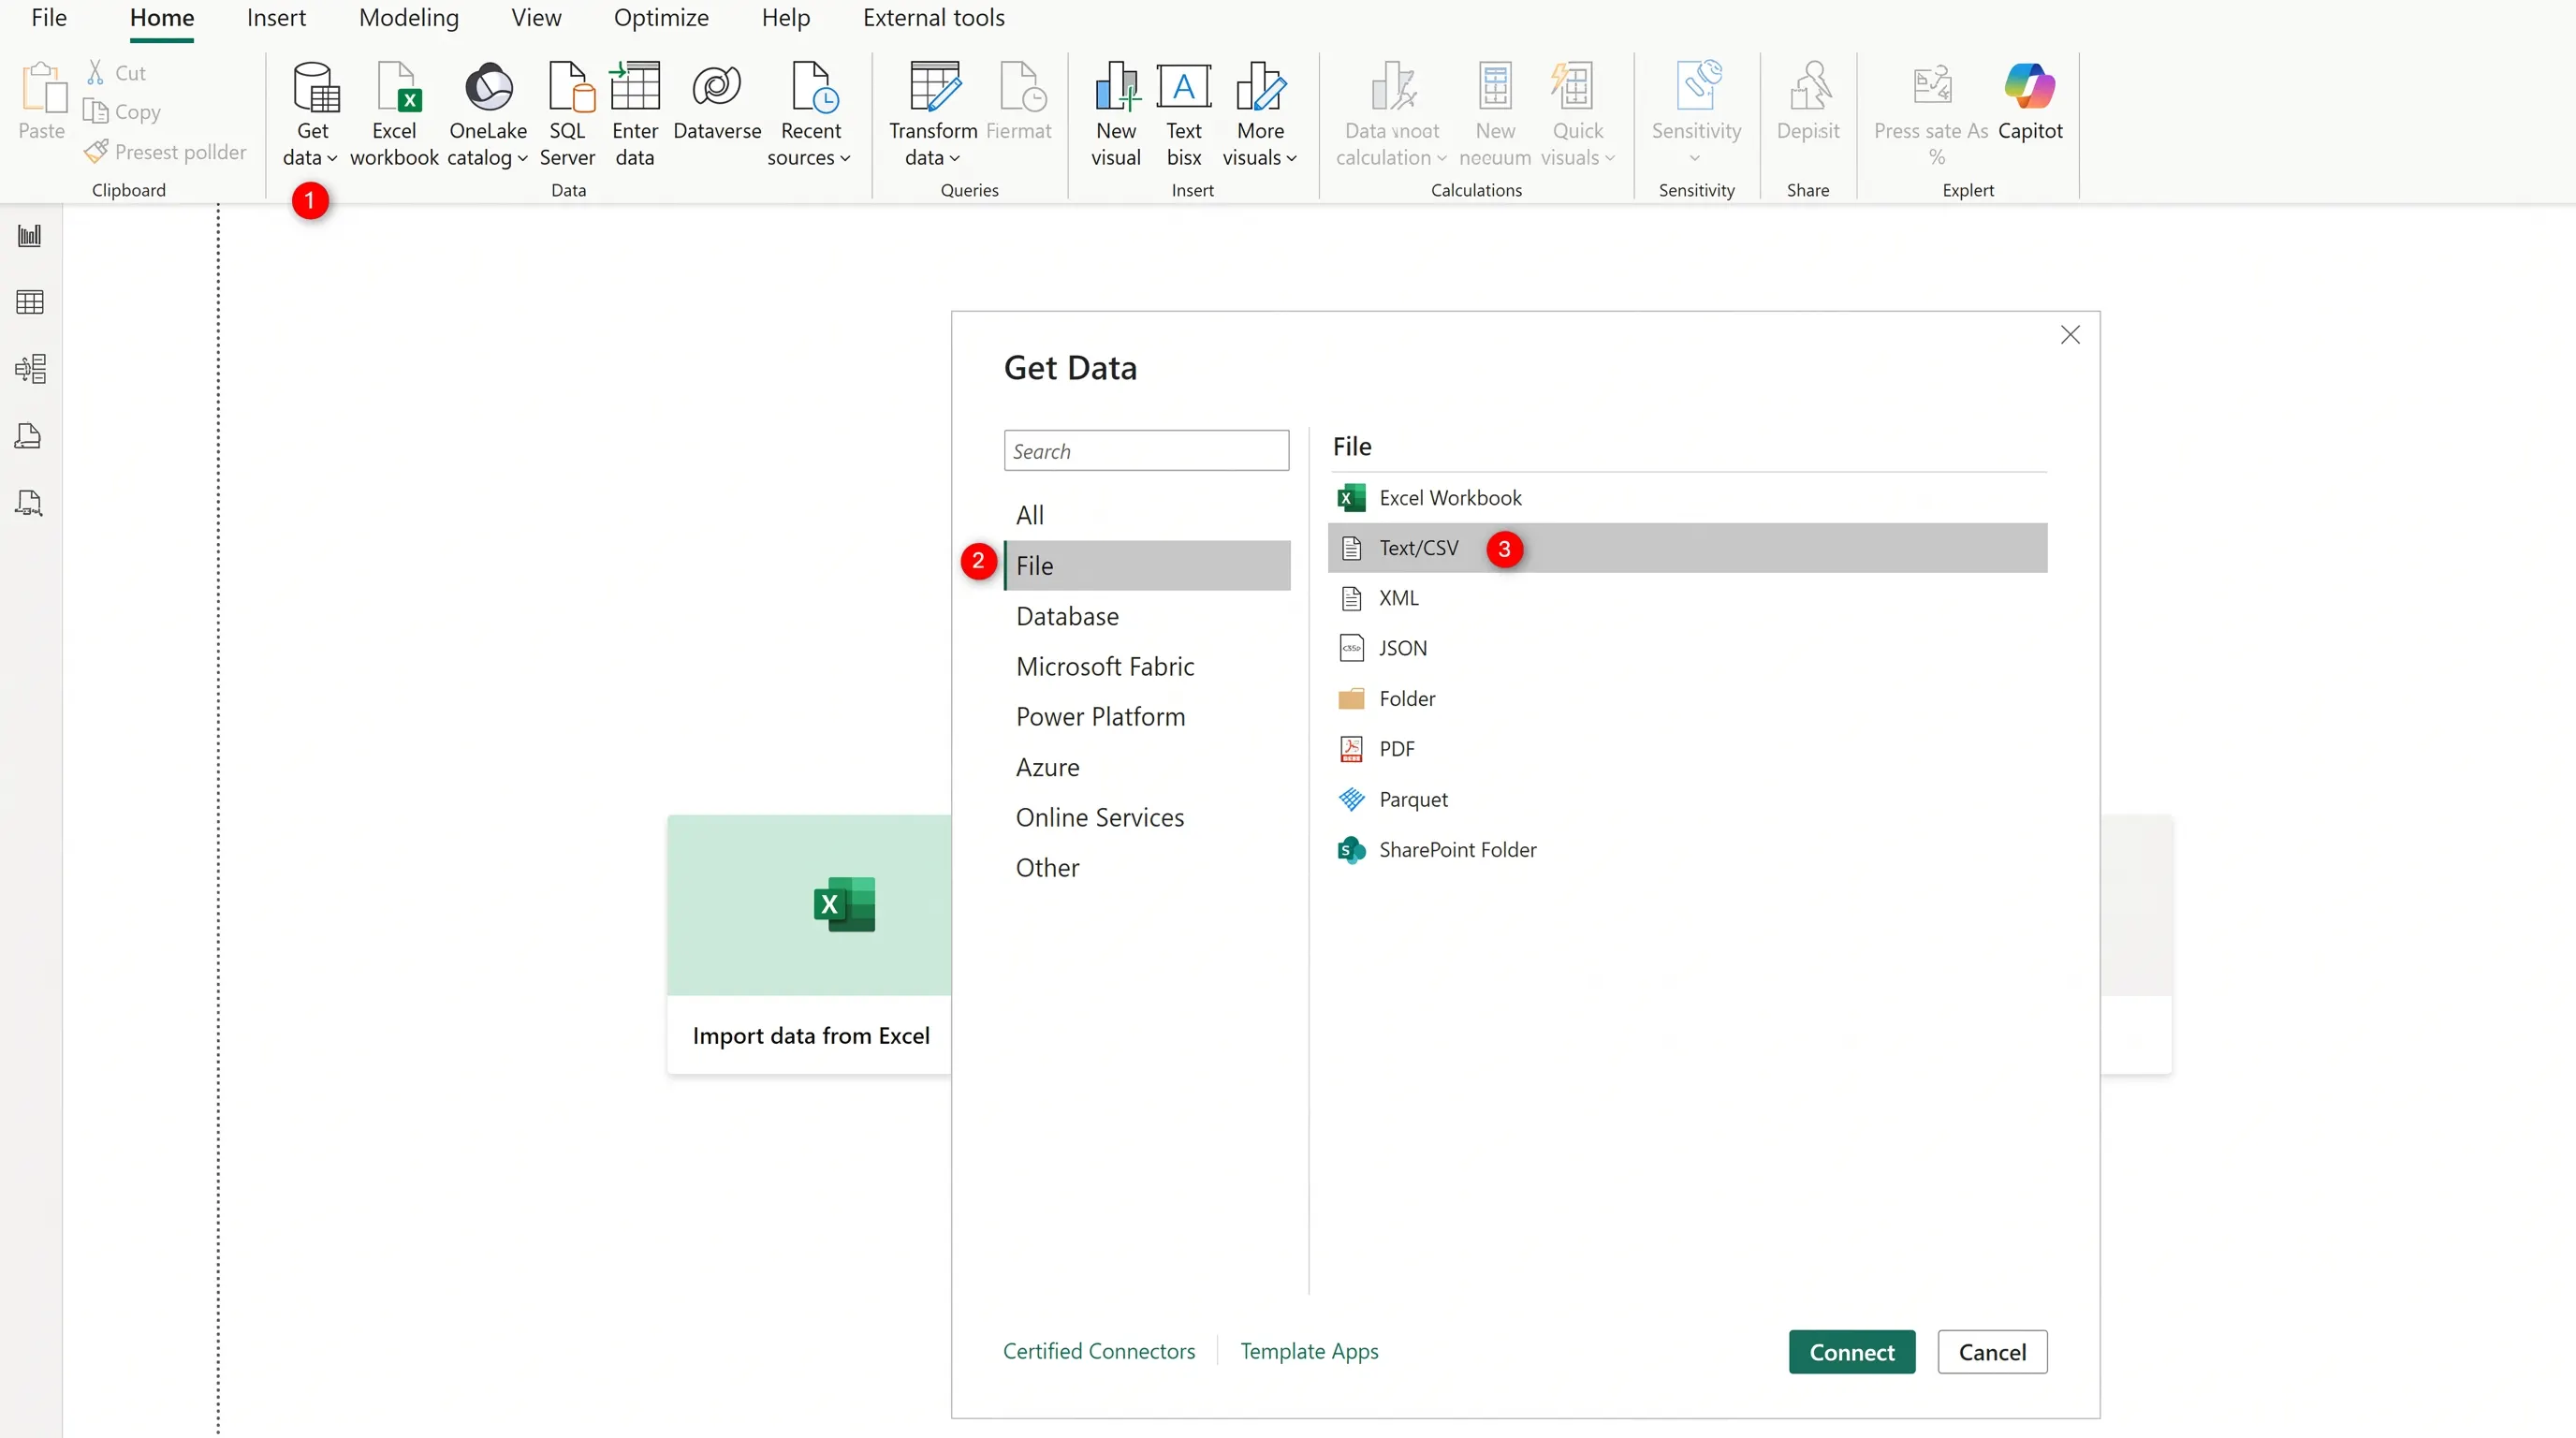Close the Get Data dialog

(x=2070, y=335)
